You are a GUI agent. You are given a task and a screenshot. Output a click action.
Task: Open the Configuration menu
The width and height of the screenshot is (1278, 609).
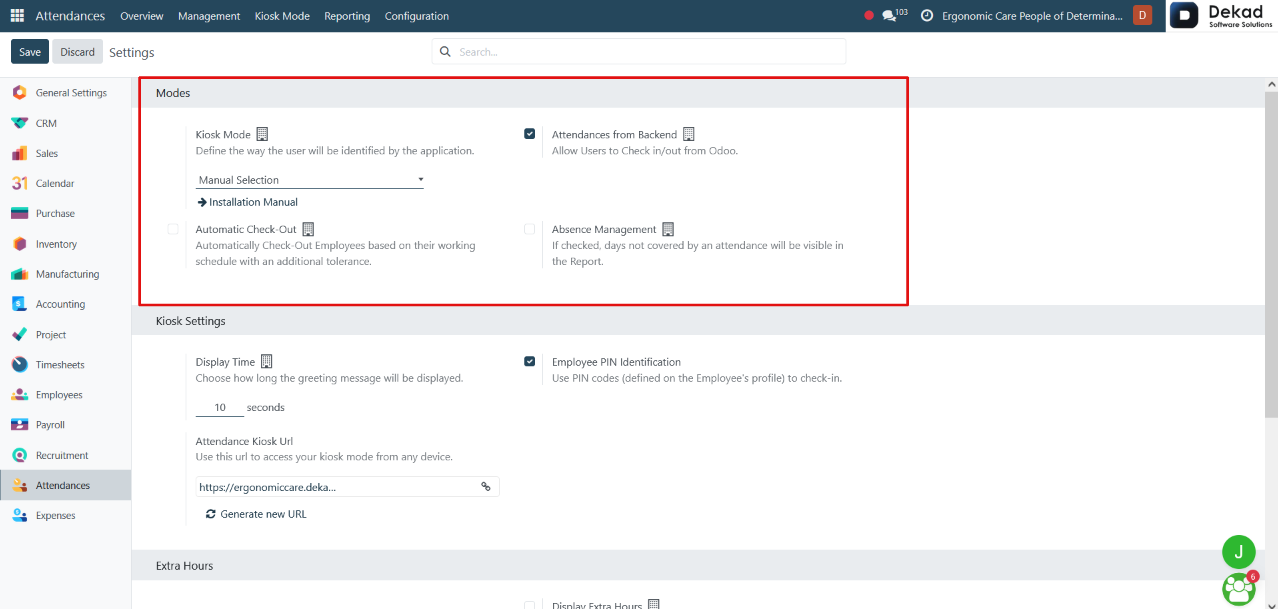pos(417,16)
